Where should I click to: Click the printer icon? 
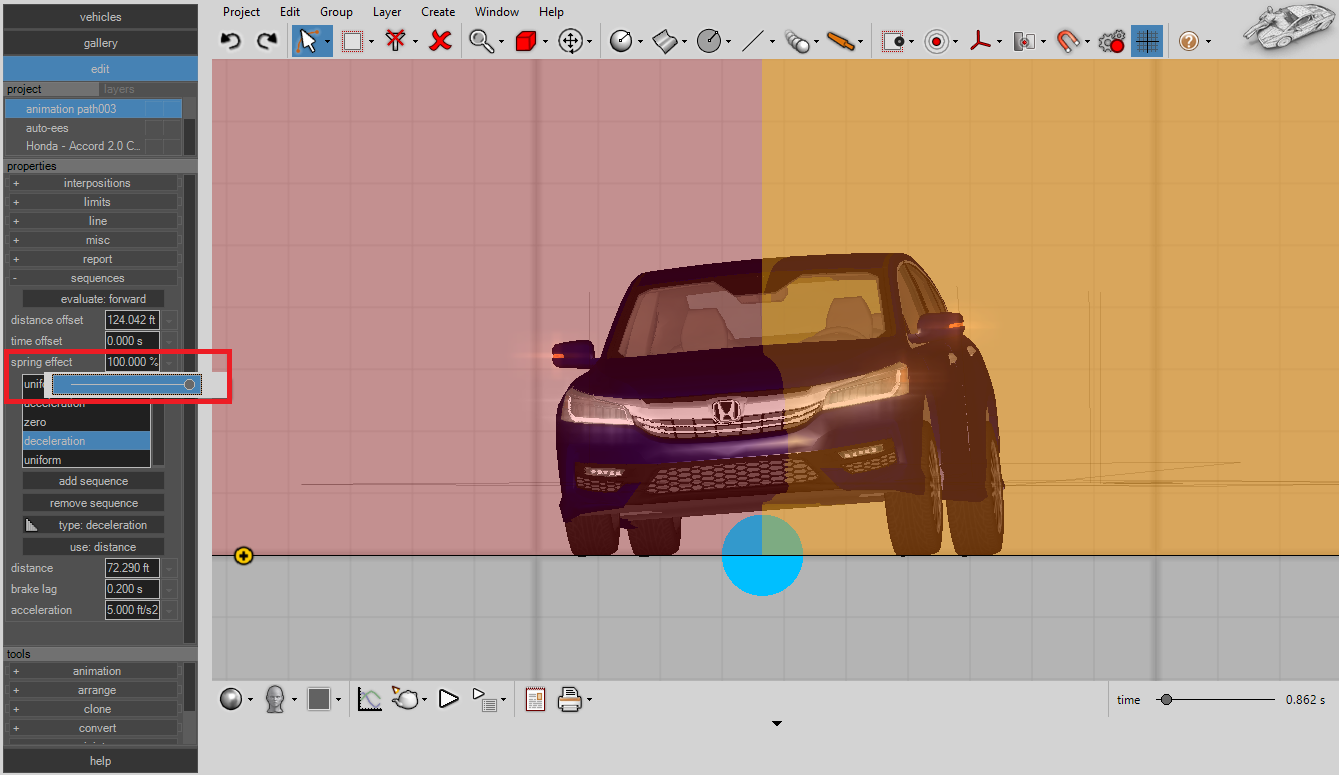click(570, 699)
